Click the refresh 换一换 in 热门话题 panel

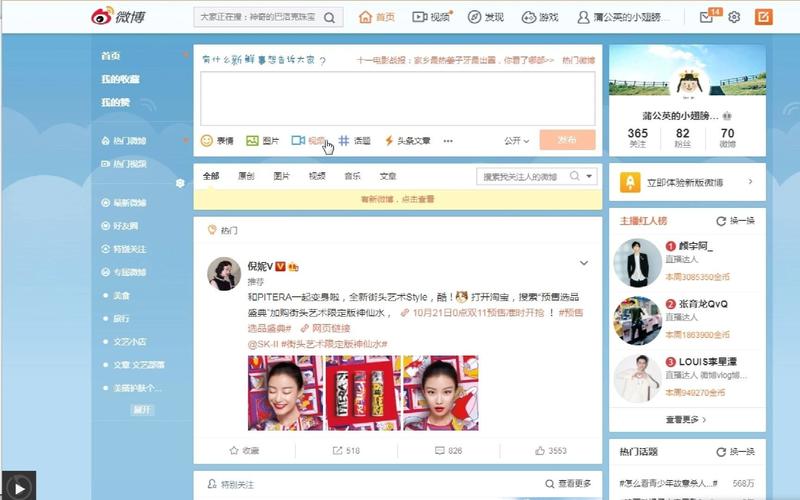735,452
